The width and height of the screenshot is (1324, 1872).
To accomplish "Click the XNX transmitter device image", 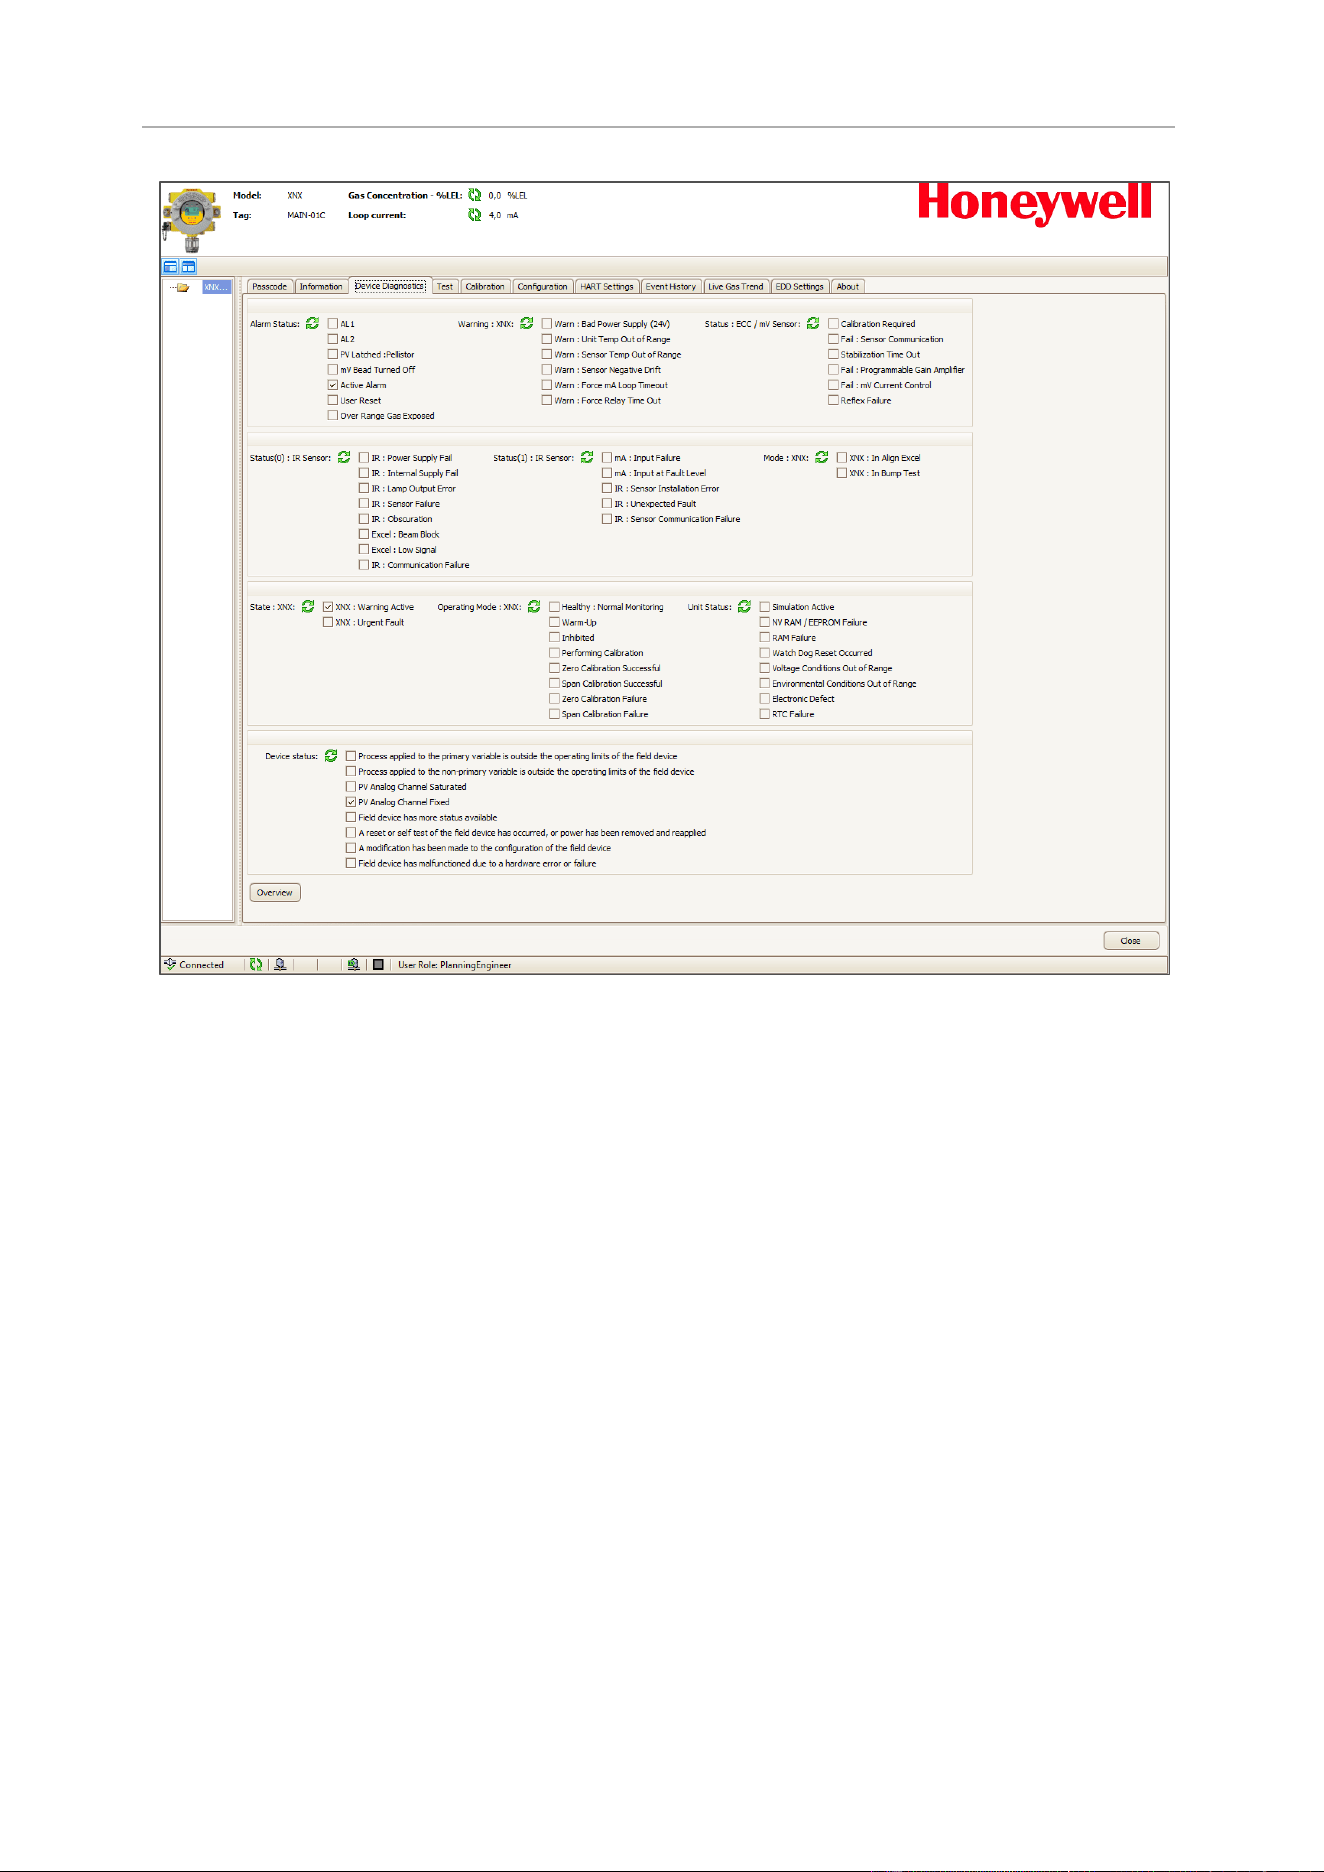I will coord(191,221).
